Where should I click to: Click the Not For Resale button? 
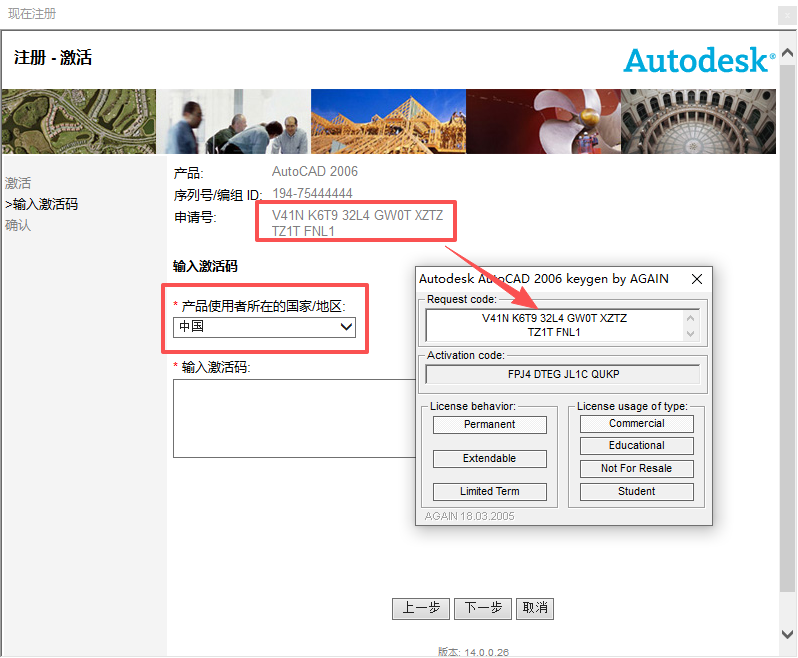tap(636, 469)
